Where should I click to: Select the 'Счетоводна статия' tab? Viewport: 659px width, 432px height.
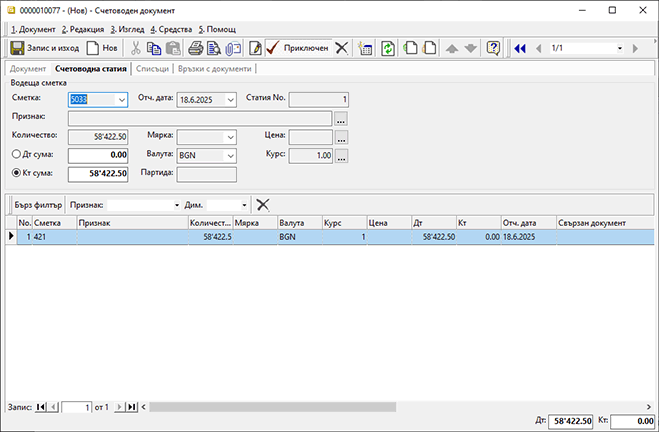[91, 68]
